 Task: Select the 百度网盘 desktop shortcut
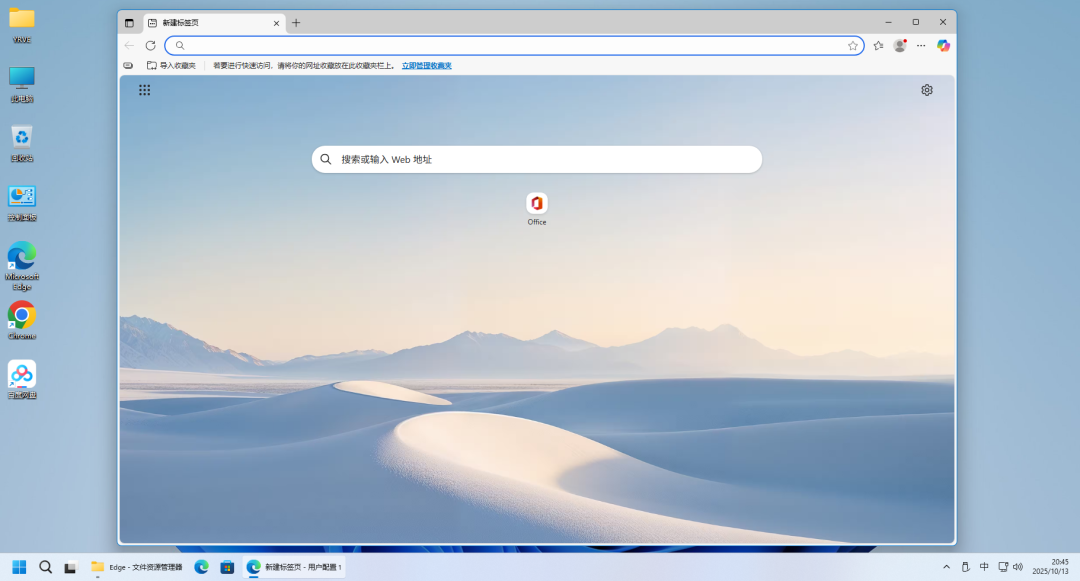[22, 380]
